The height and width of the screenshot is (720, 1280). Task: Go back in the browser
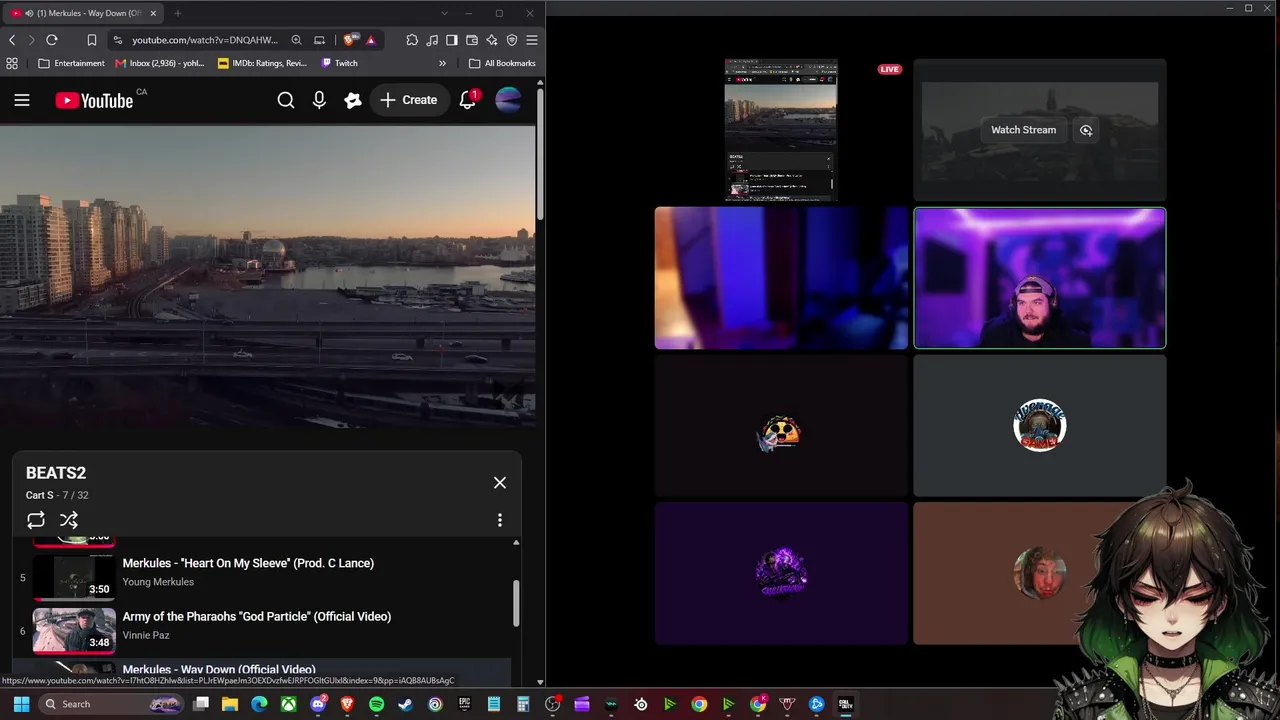[12, 40]
